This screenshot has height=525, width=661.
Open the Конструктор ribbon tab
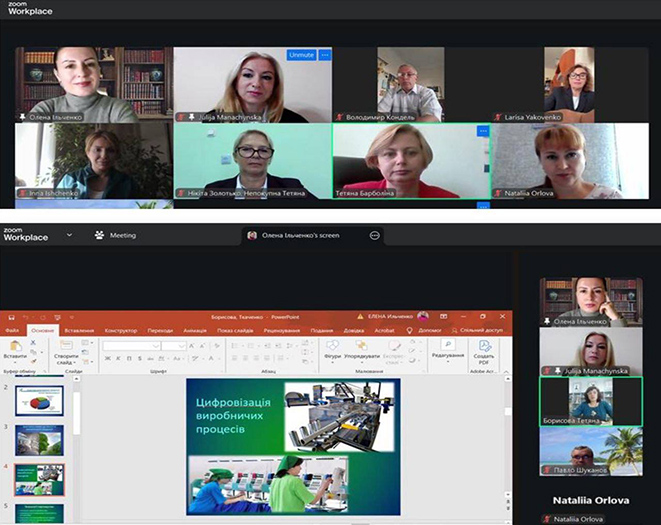pyautogui.click(x=120, y=330)
